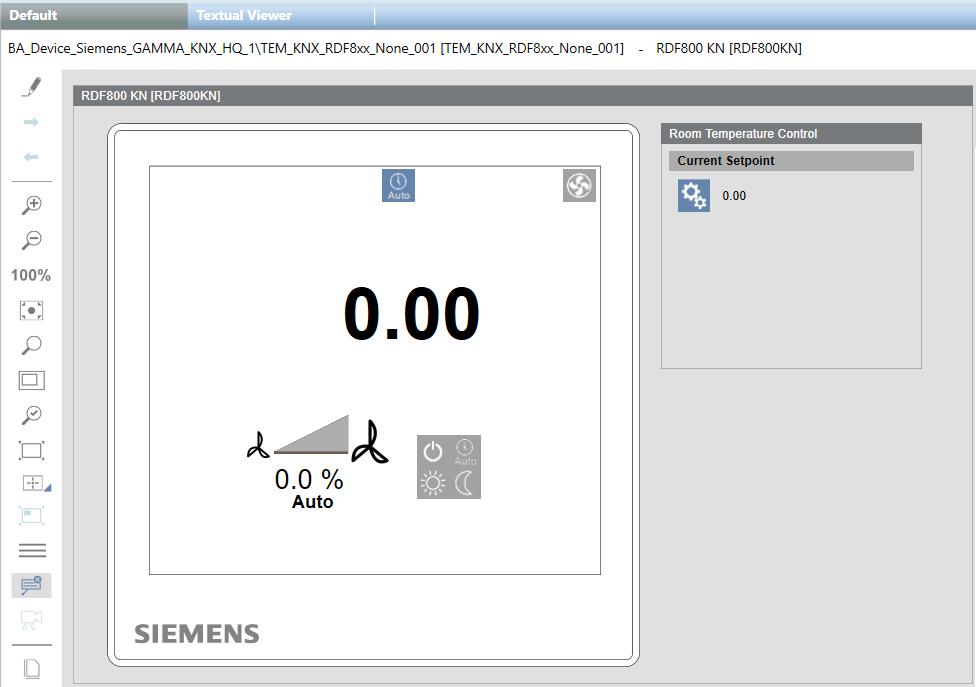Click the zoom out magnifier icon
This screenshot has height=687, width=976.
coord(31,240)
